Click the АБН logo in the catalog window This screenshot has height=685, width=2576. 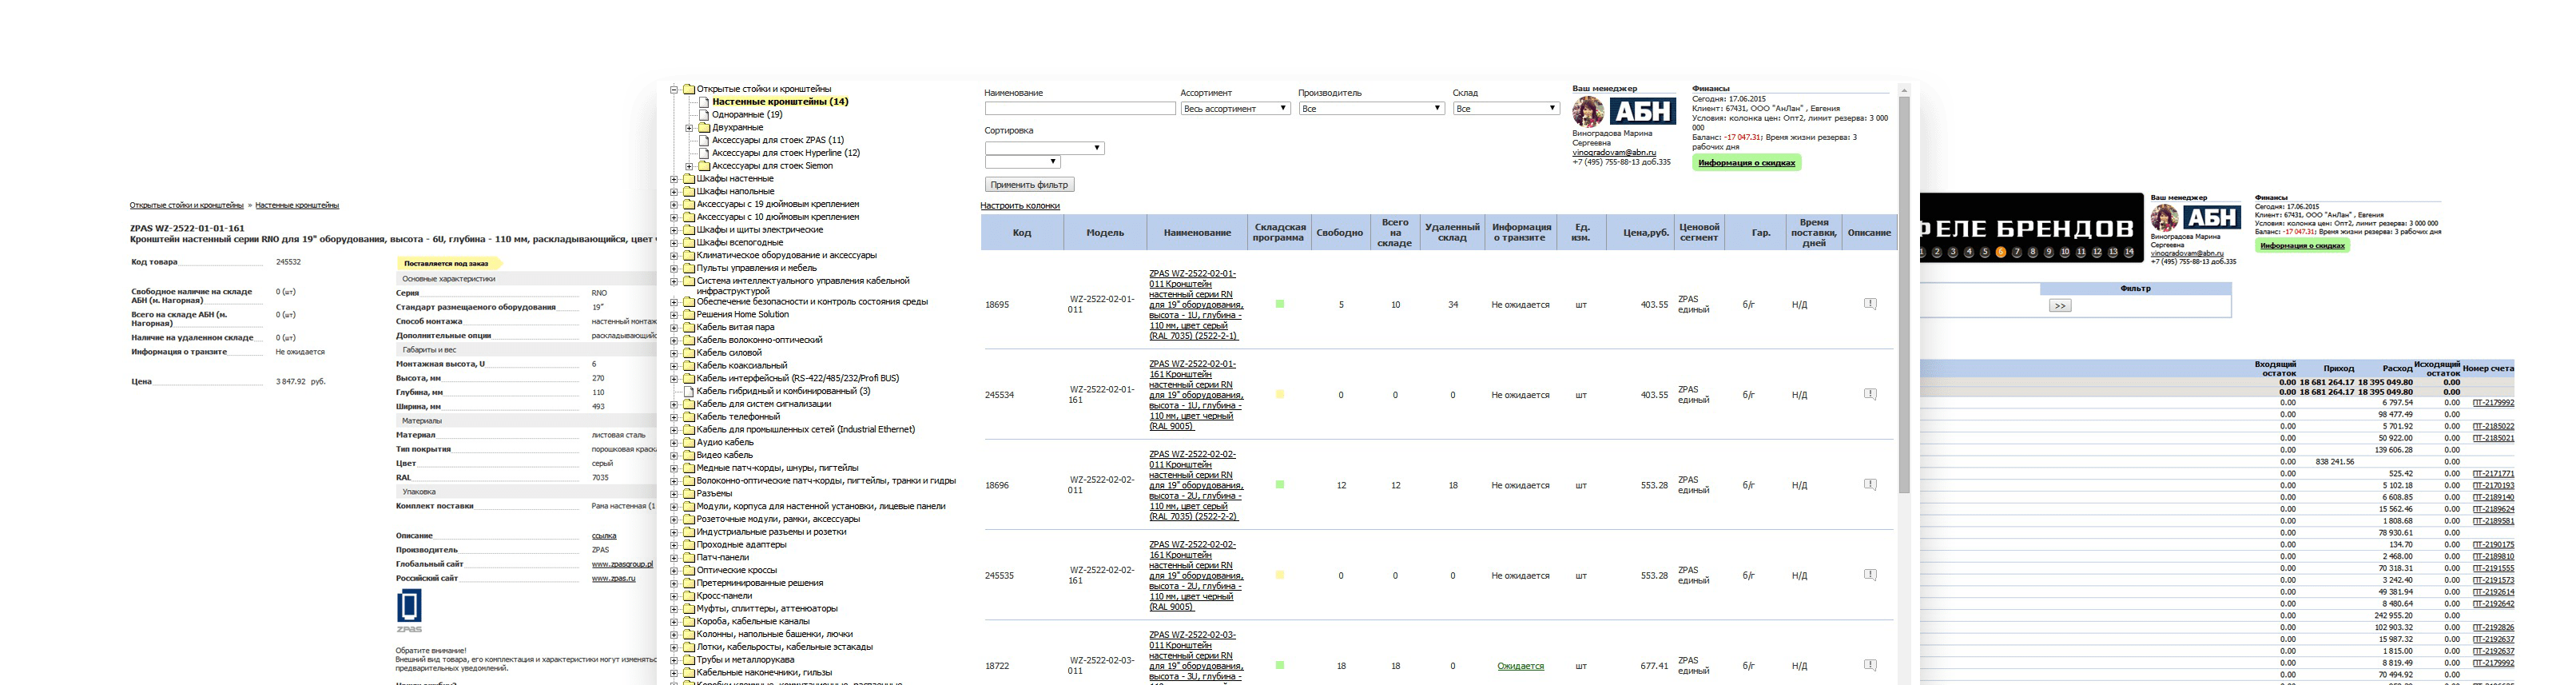click(x=1642, y=111)
